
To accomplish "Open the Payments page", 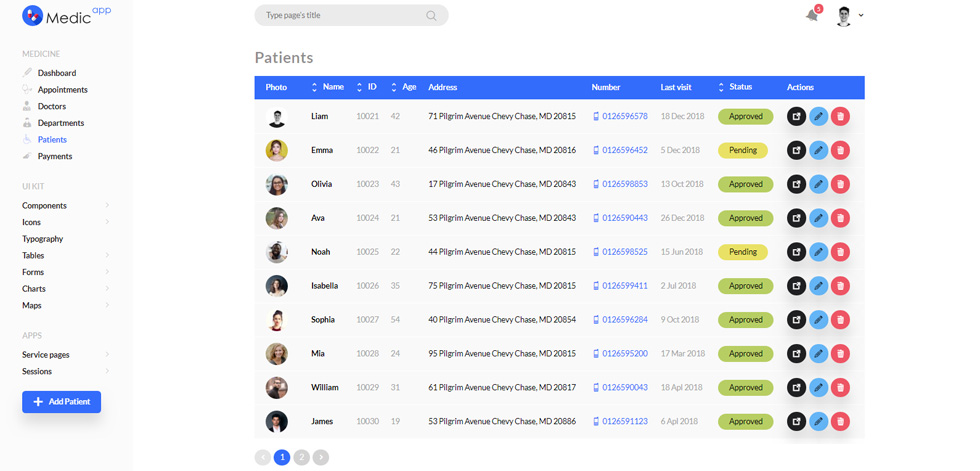I will click(55, 156).
